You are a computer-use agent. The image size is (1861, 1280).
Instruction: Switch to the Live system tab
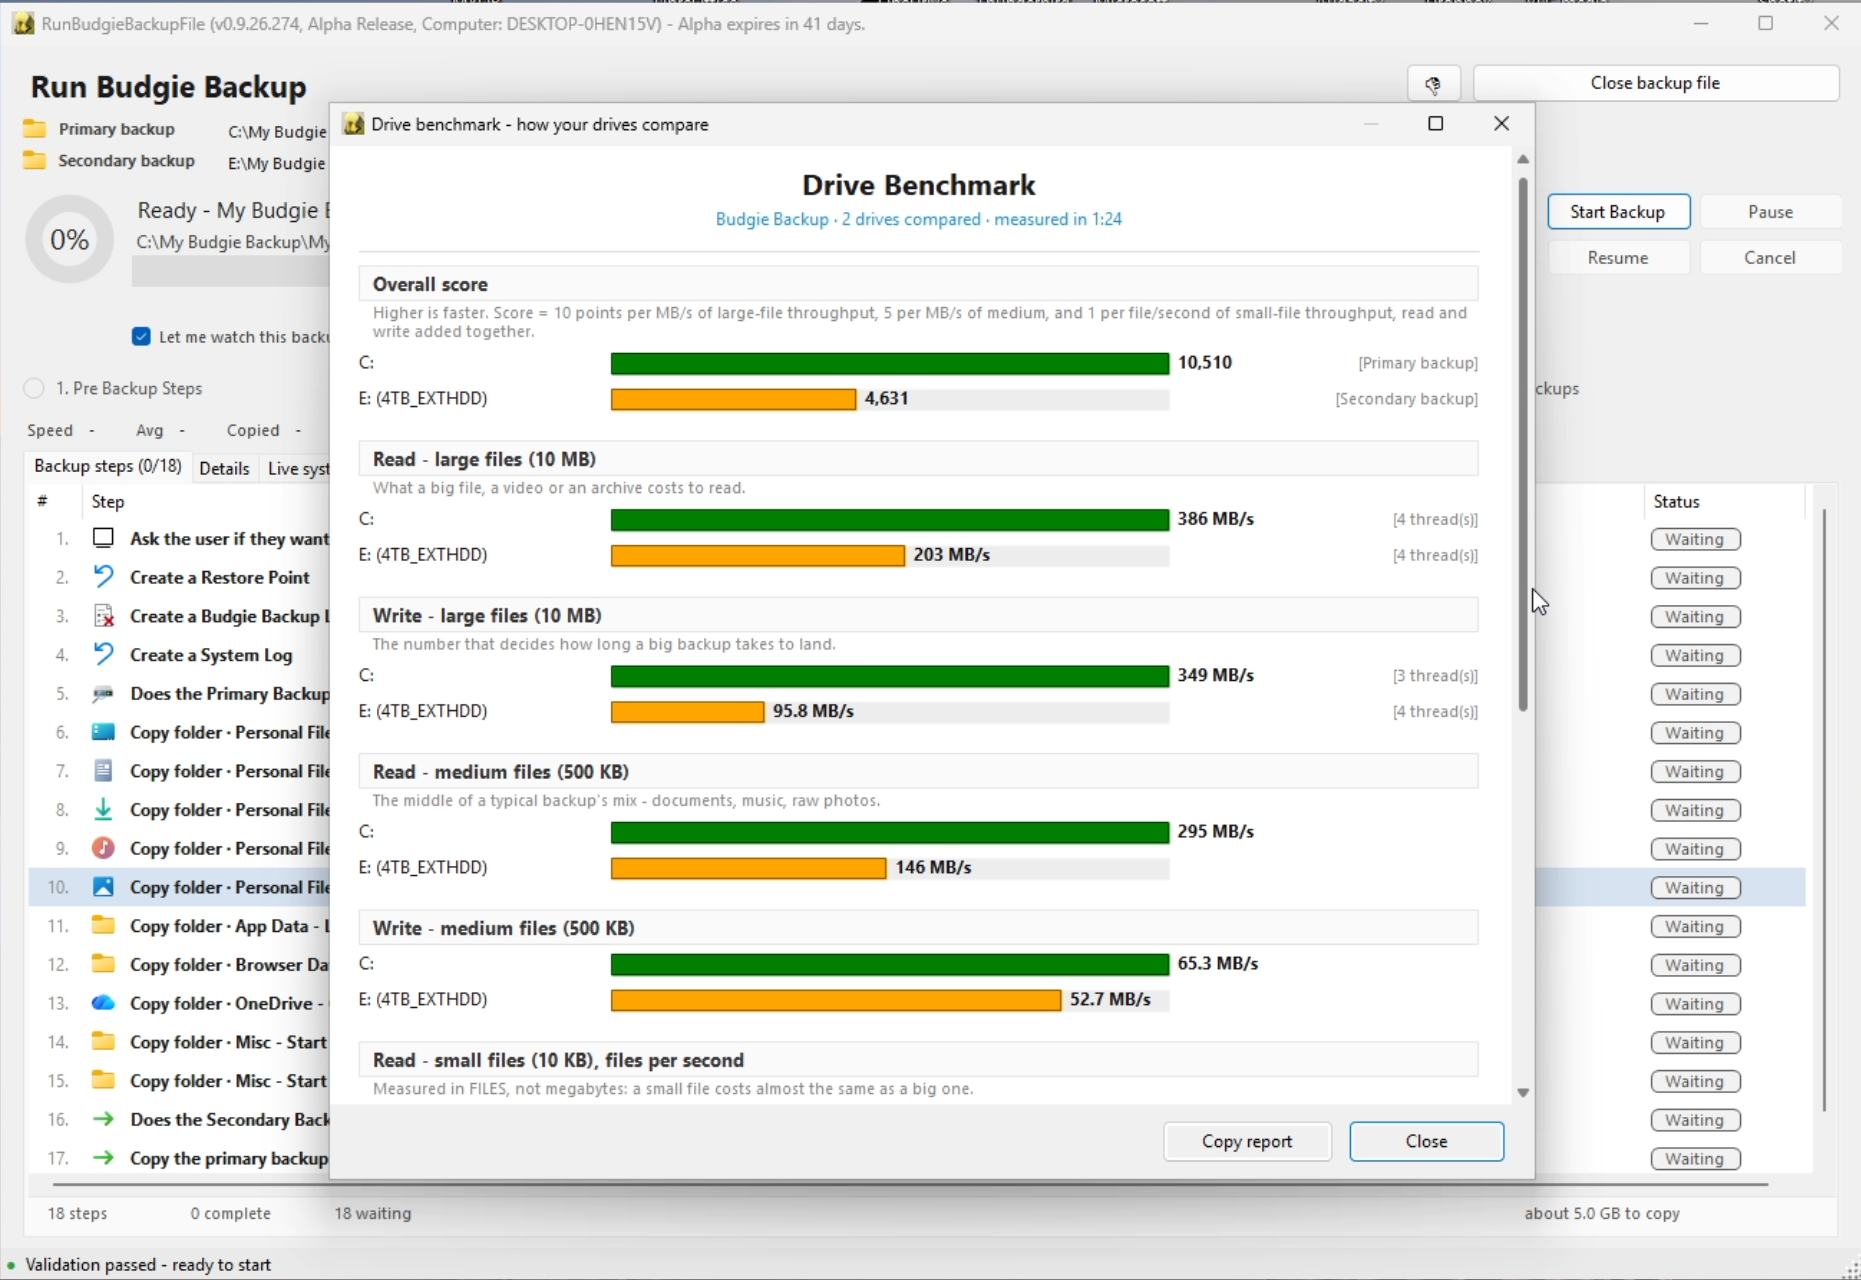point(297,468)
